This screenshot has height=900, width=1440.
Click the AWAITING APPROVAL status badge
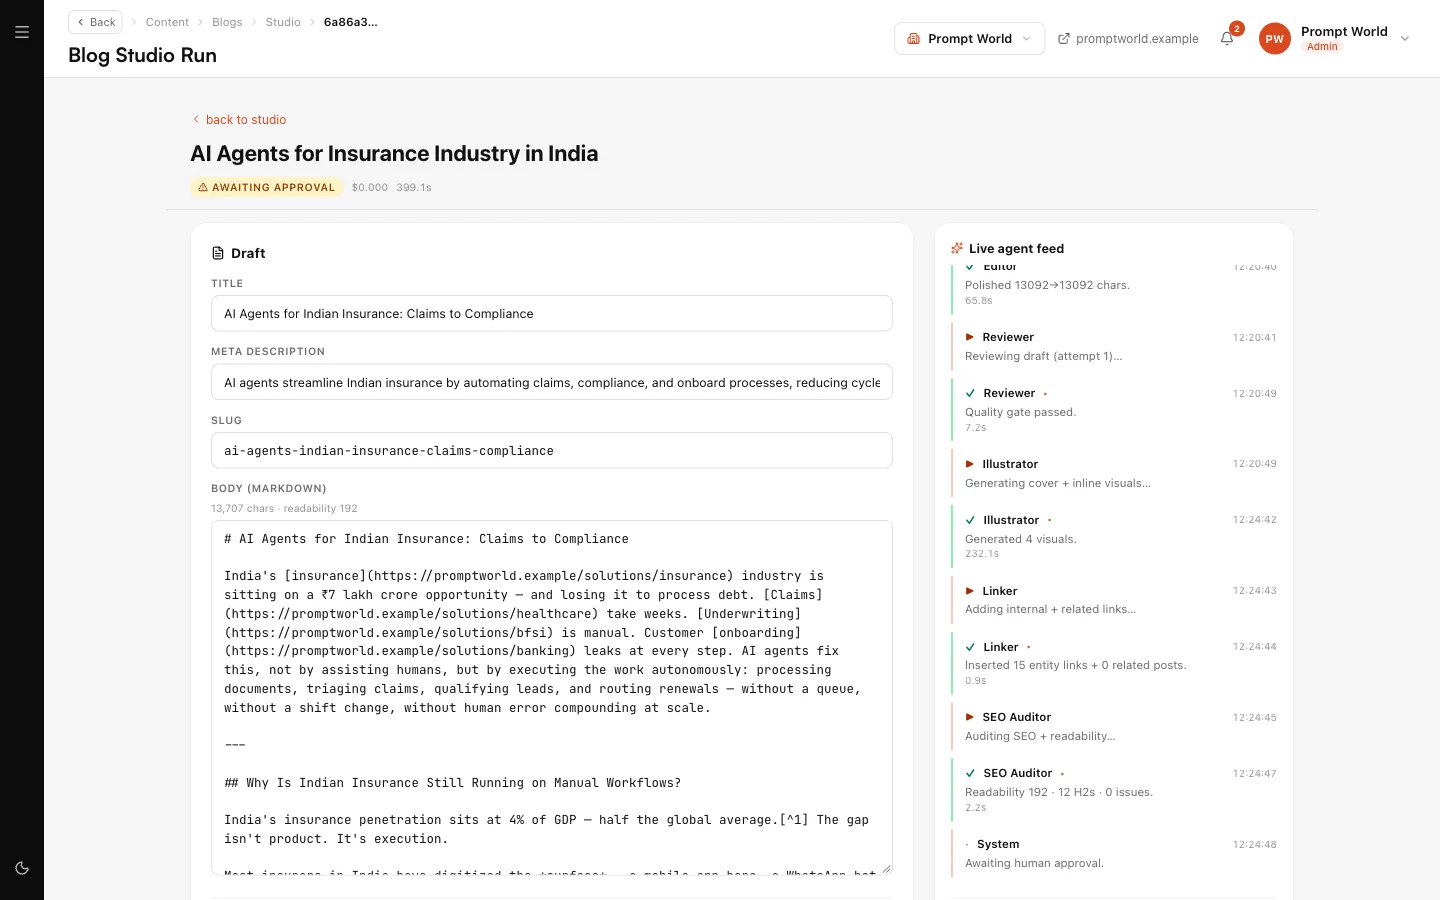coord(267,187)
